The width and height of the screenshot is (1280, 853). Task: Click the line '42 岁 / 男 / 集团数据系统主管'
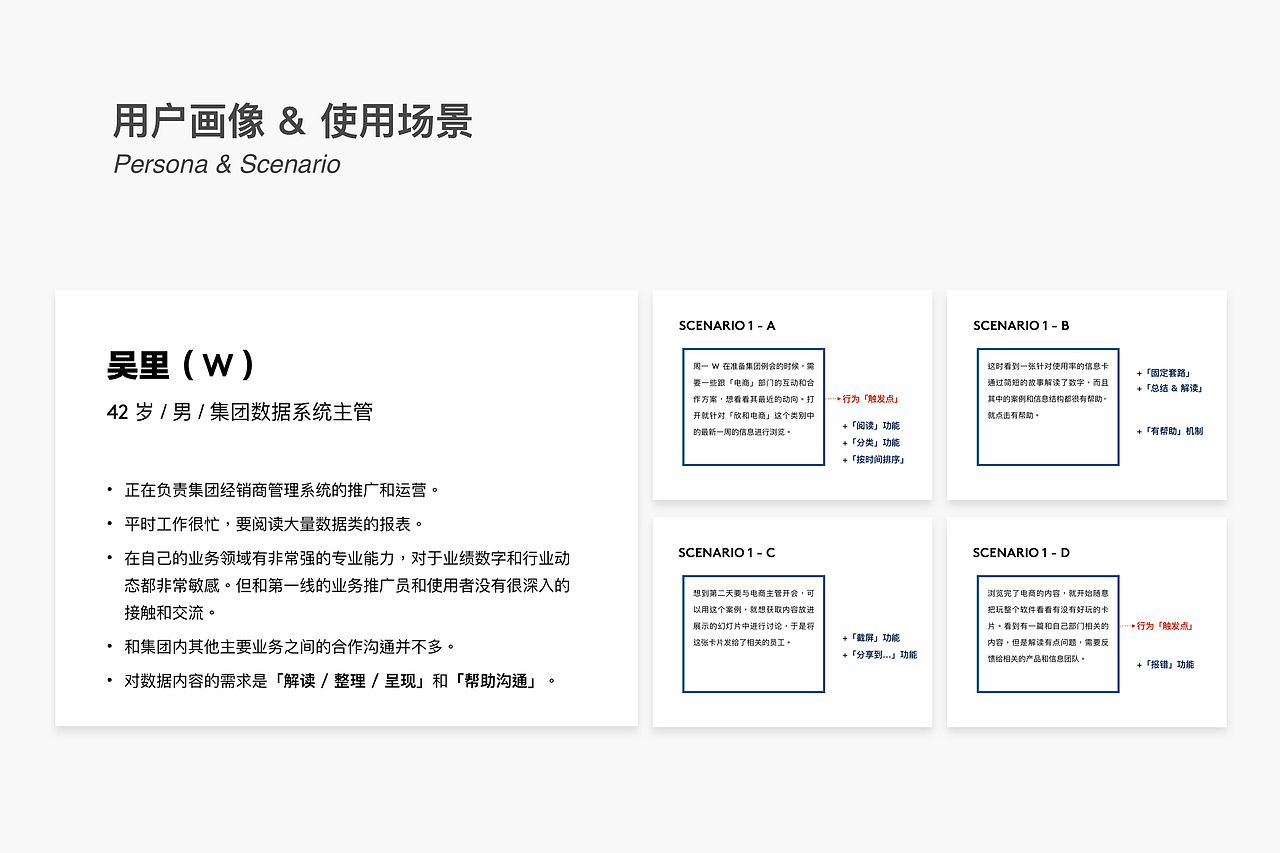click(240, 412)
